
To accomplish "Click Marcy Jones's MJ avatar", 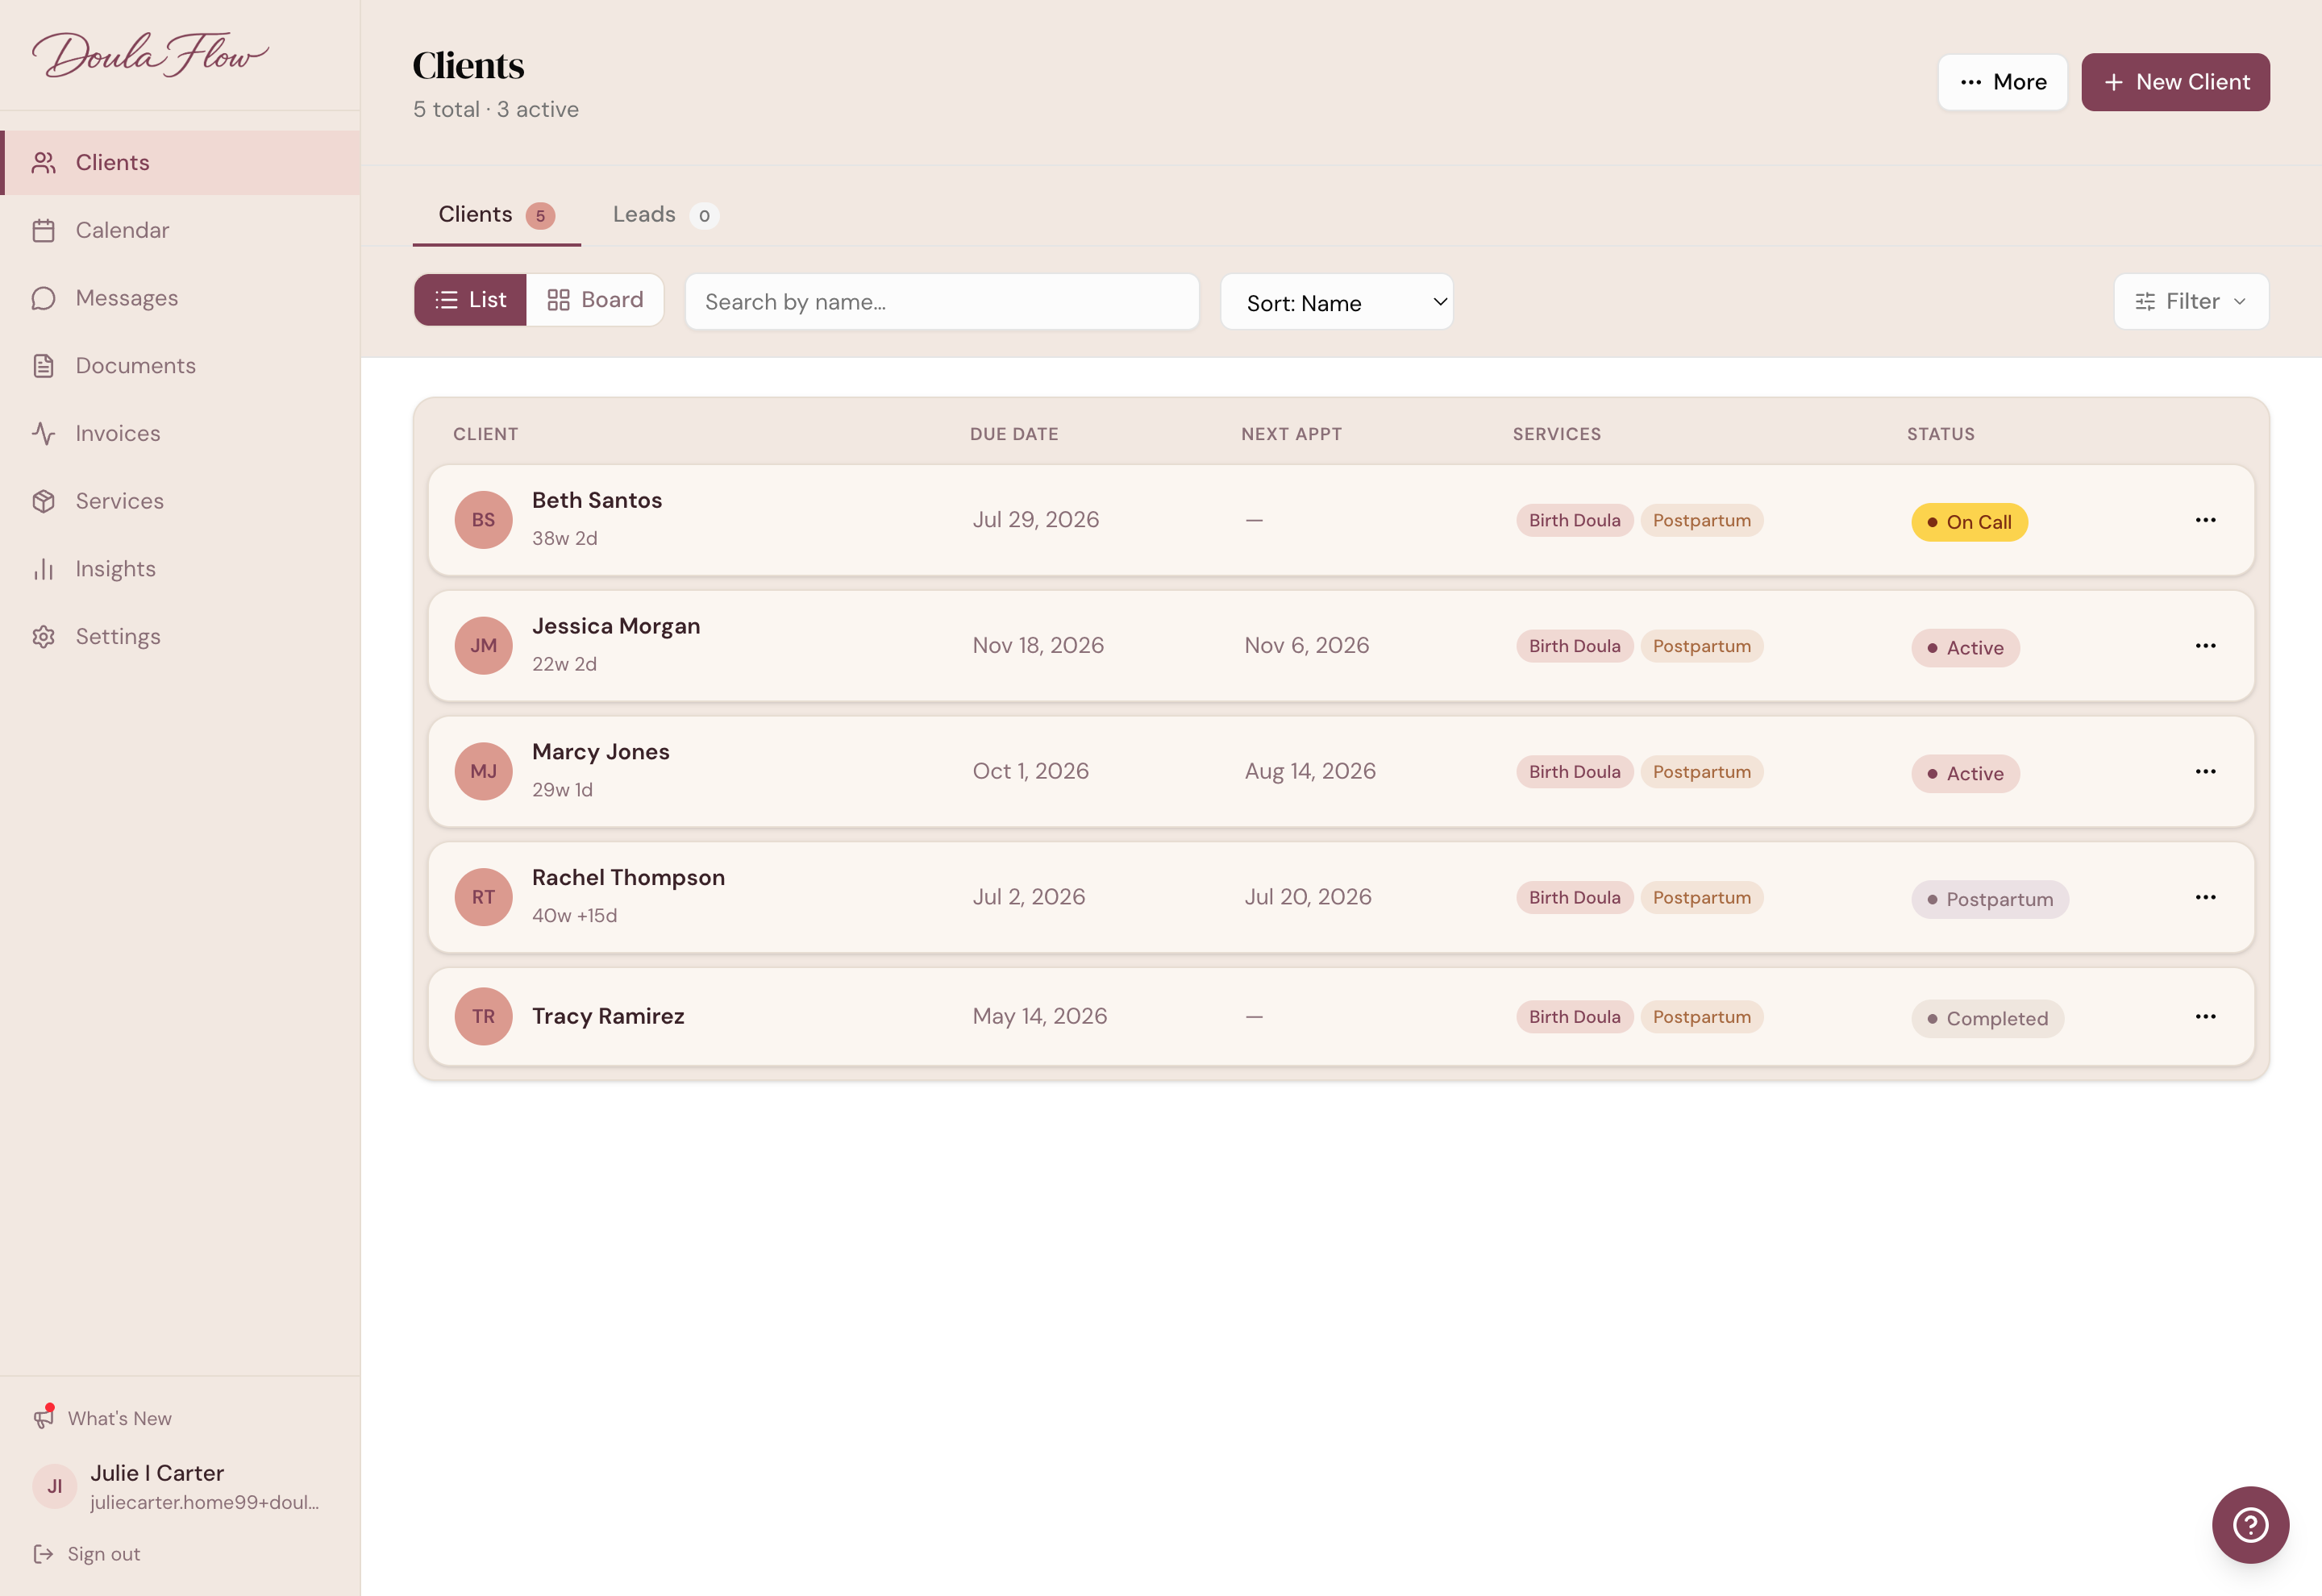I will (x=483, y=771).
